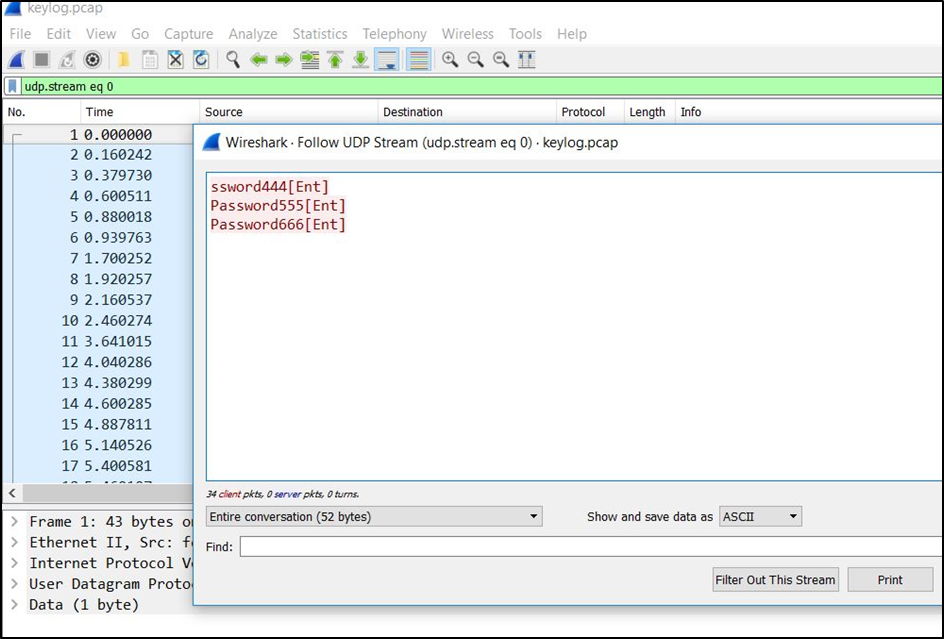Viewport: 944px width, 639px height.
Task: Expand the Ethernet II details row
Action: point(15,543)
